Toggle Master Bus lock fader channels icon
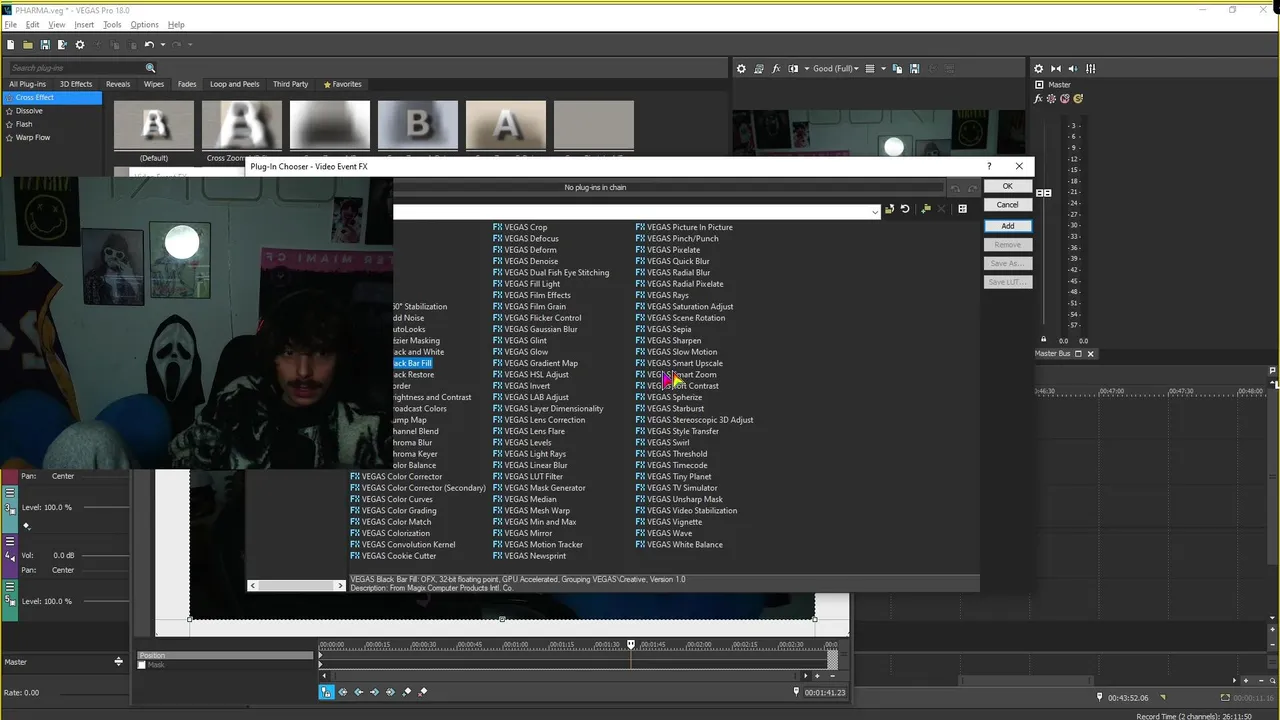This screenshot has width=1280, height=720. click(x=1044, y=340)
